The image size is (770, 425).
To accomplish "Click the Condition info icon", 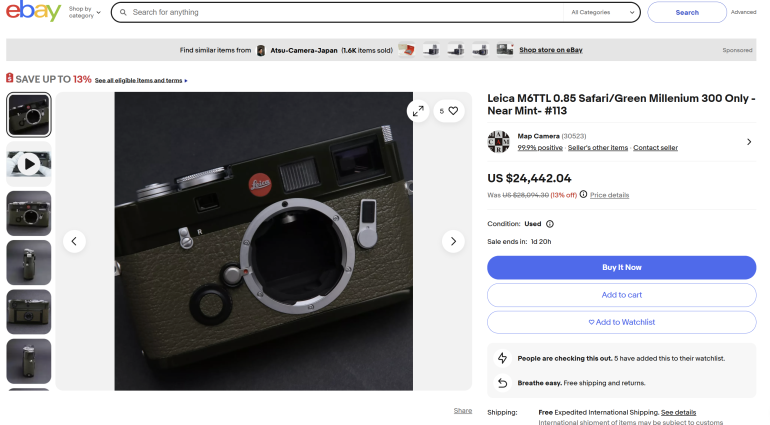I will tap(550, 224).
